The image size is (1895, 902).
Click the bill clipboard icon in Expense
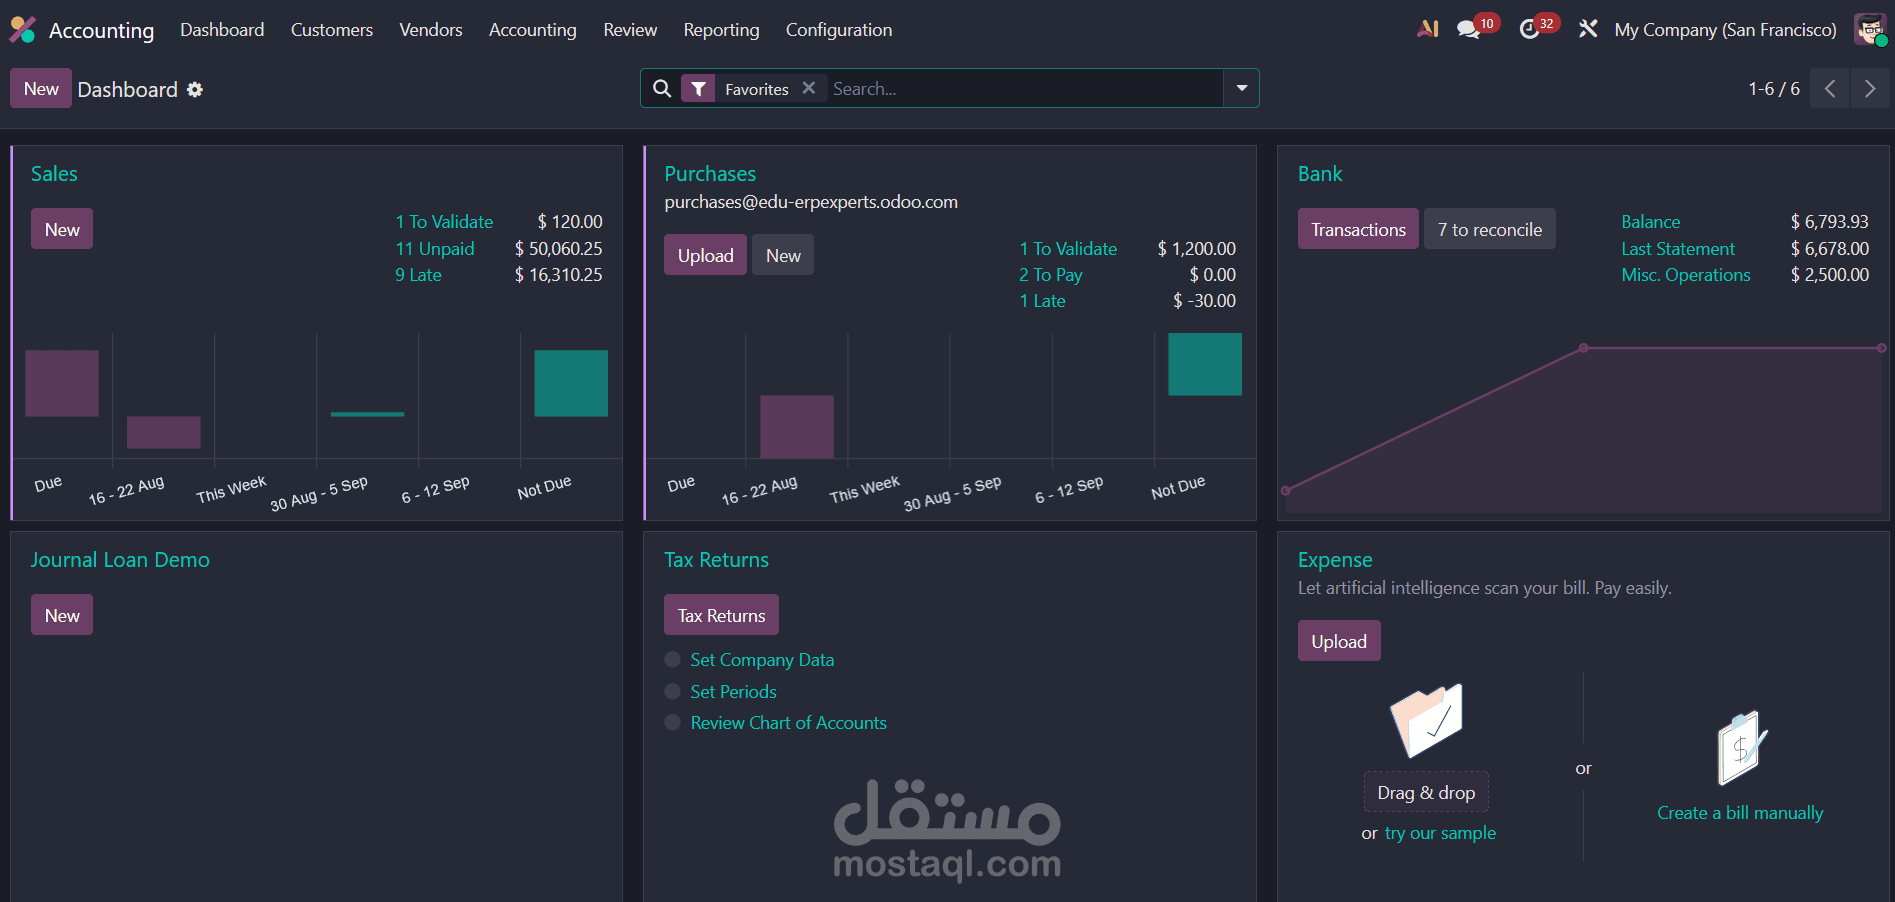click(1741, 748)
